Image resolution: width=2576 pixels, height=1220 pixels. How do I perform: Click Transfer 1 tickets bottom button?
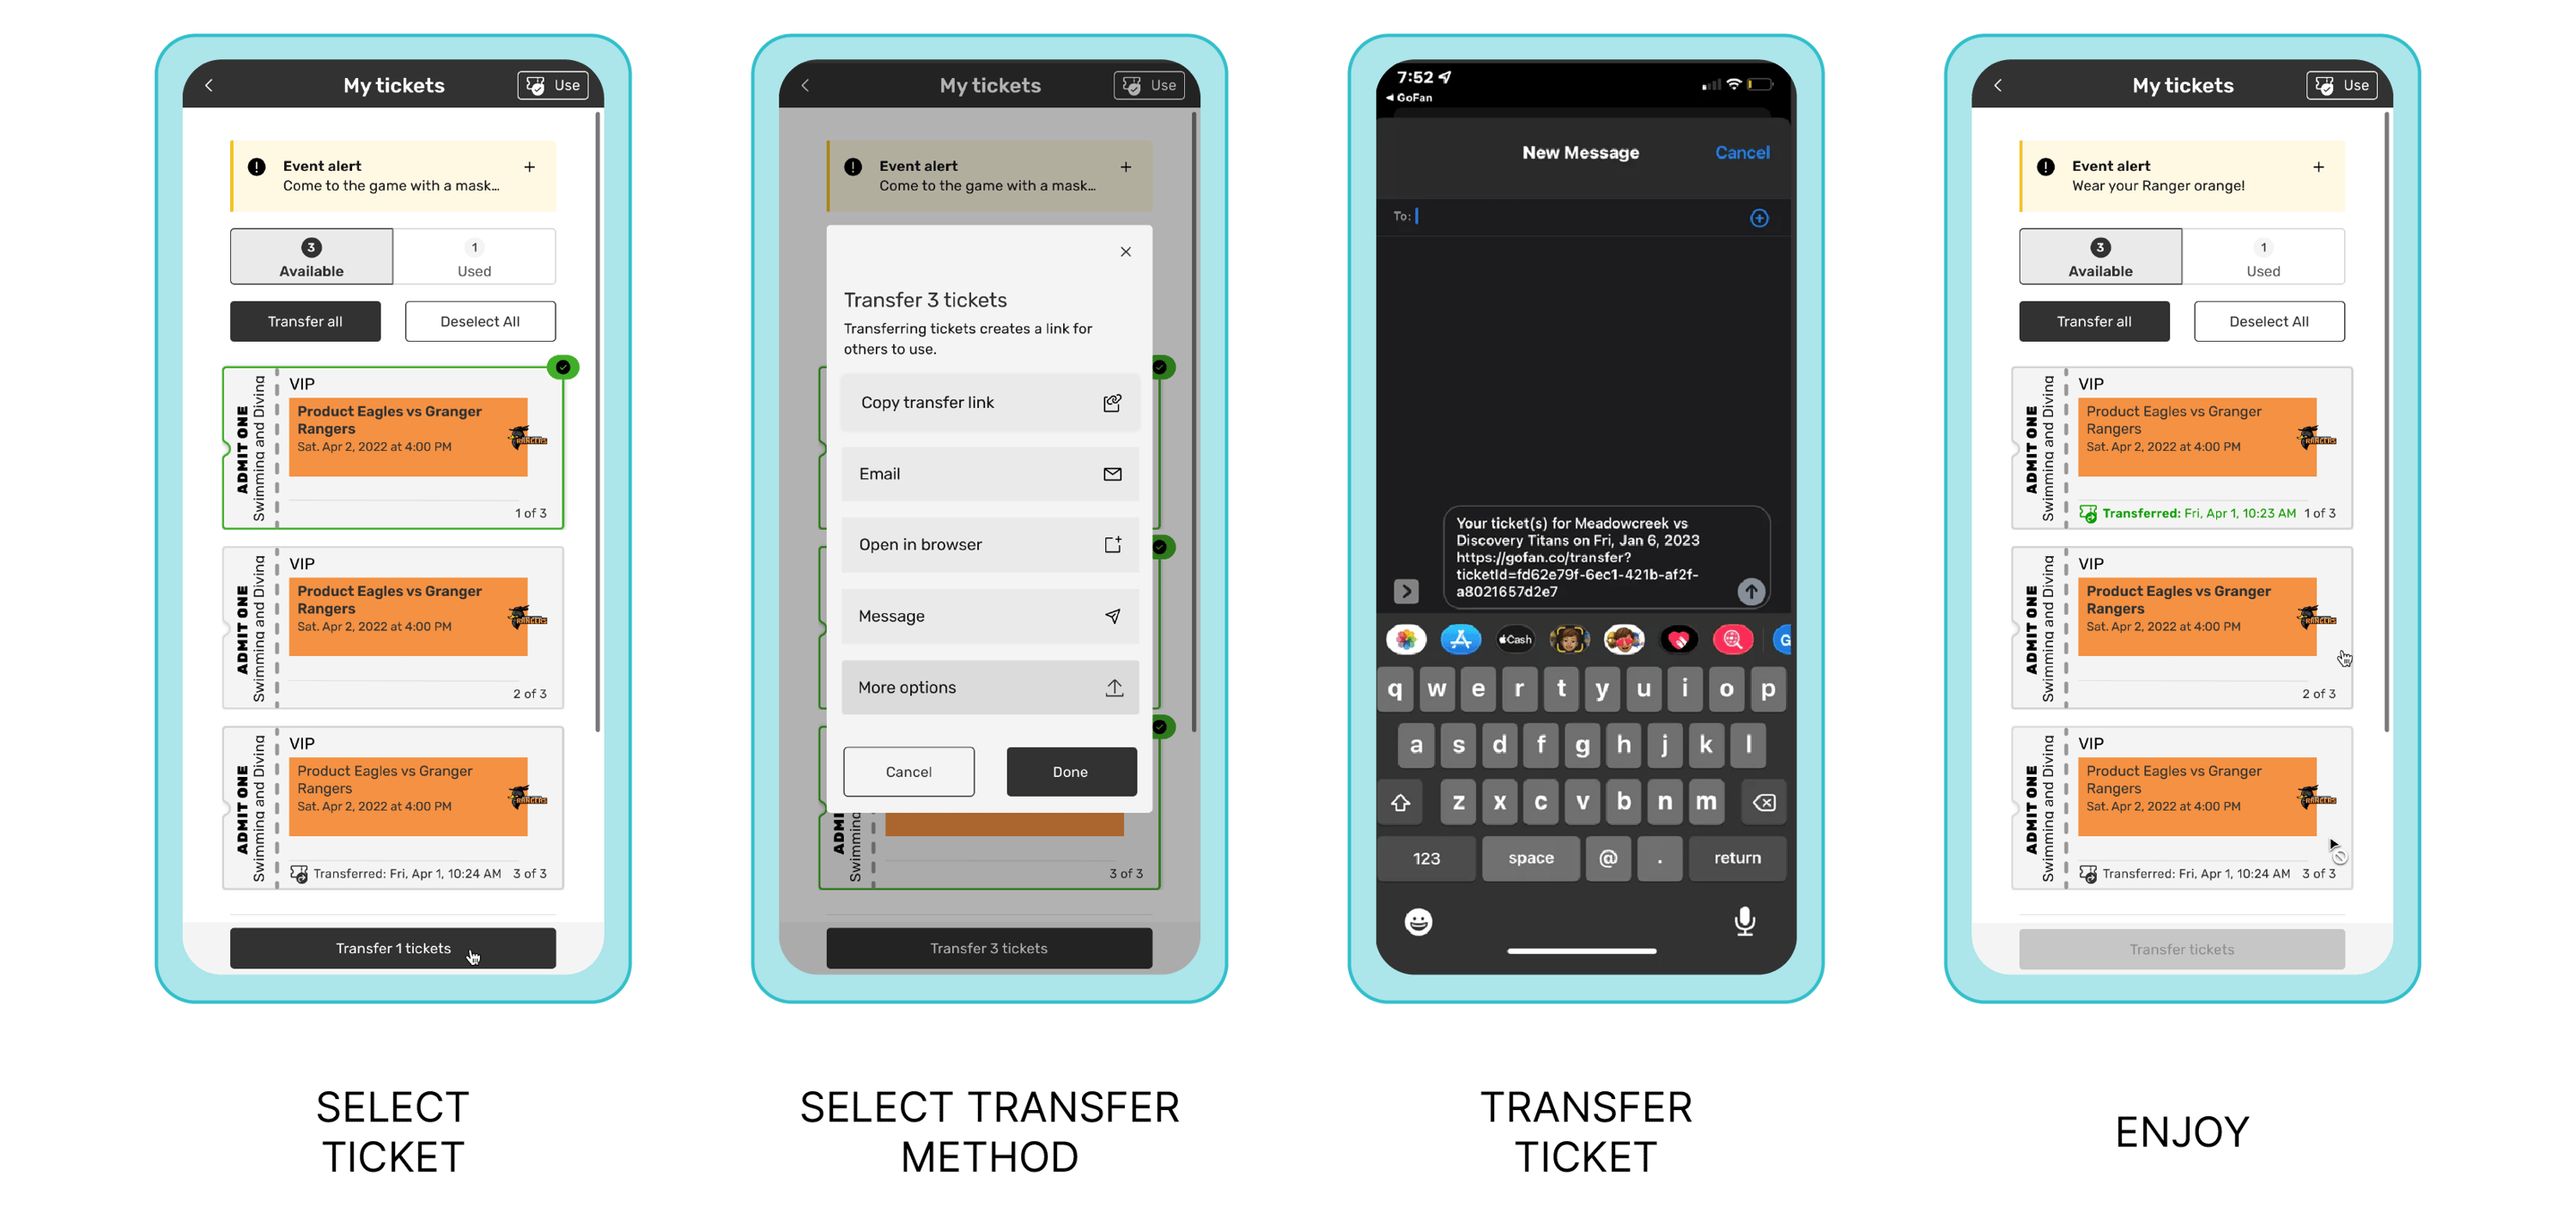click(396, 948)
